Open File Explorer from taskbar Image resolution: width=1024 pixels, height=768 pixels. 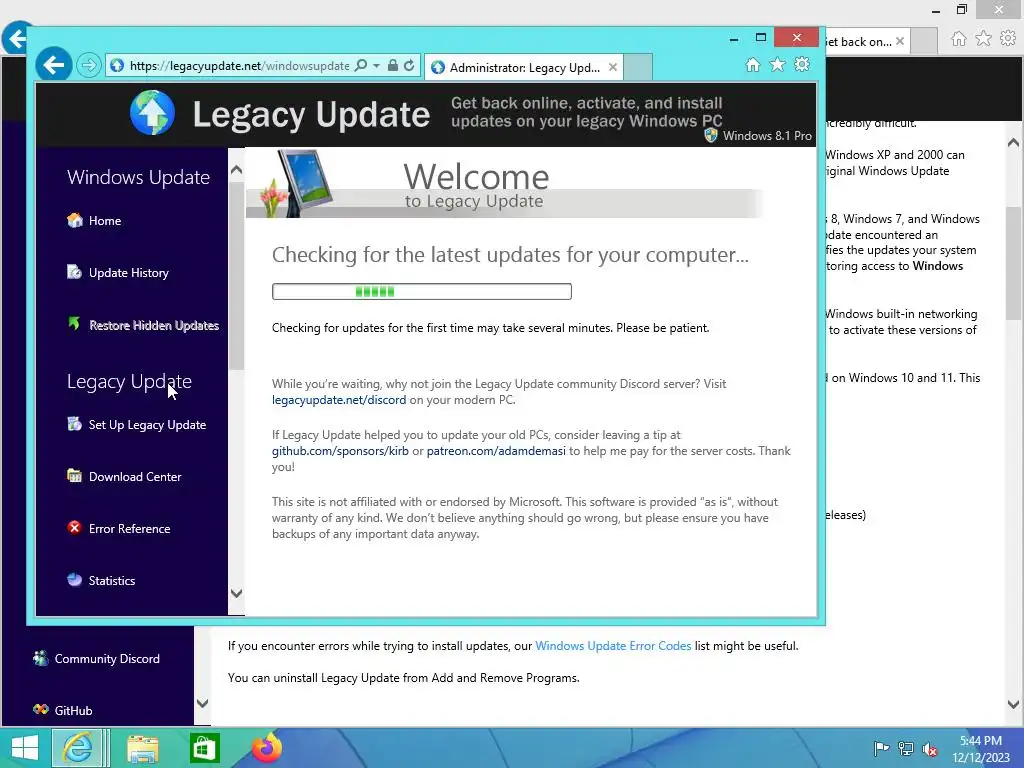(142, 748)
